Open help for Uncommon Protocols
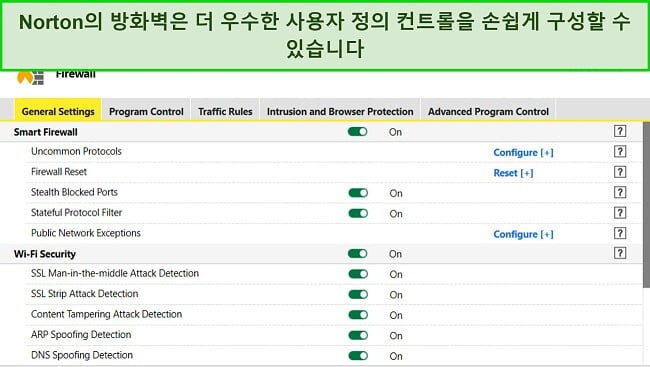The width and height of the screenshot is (650, 367). coord(620,151)
